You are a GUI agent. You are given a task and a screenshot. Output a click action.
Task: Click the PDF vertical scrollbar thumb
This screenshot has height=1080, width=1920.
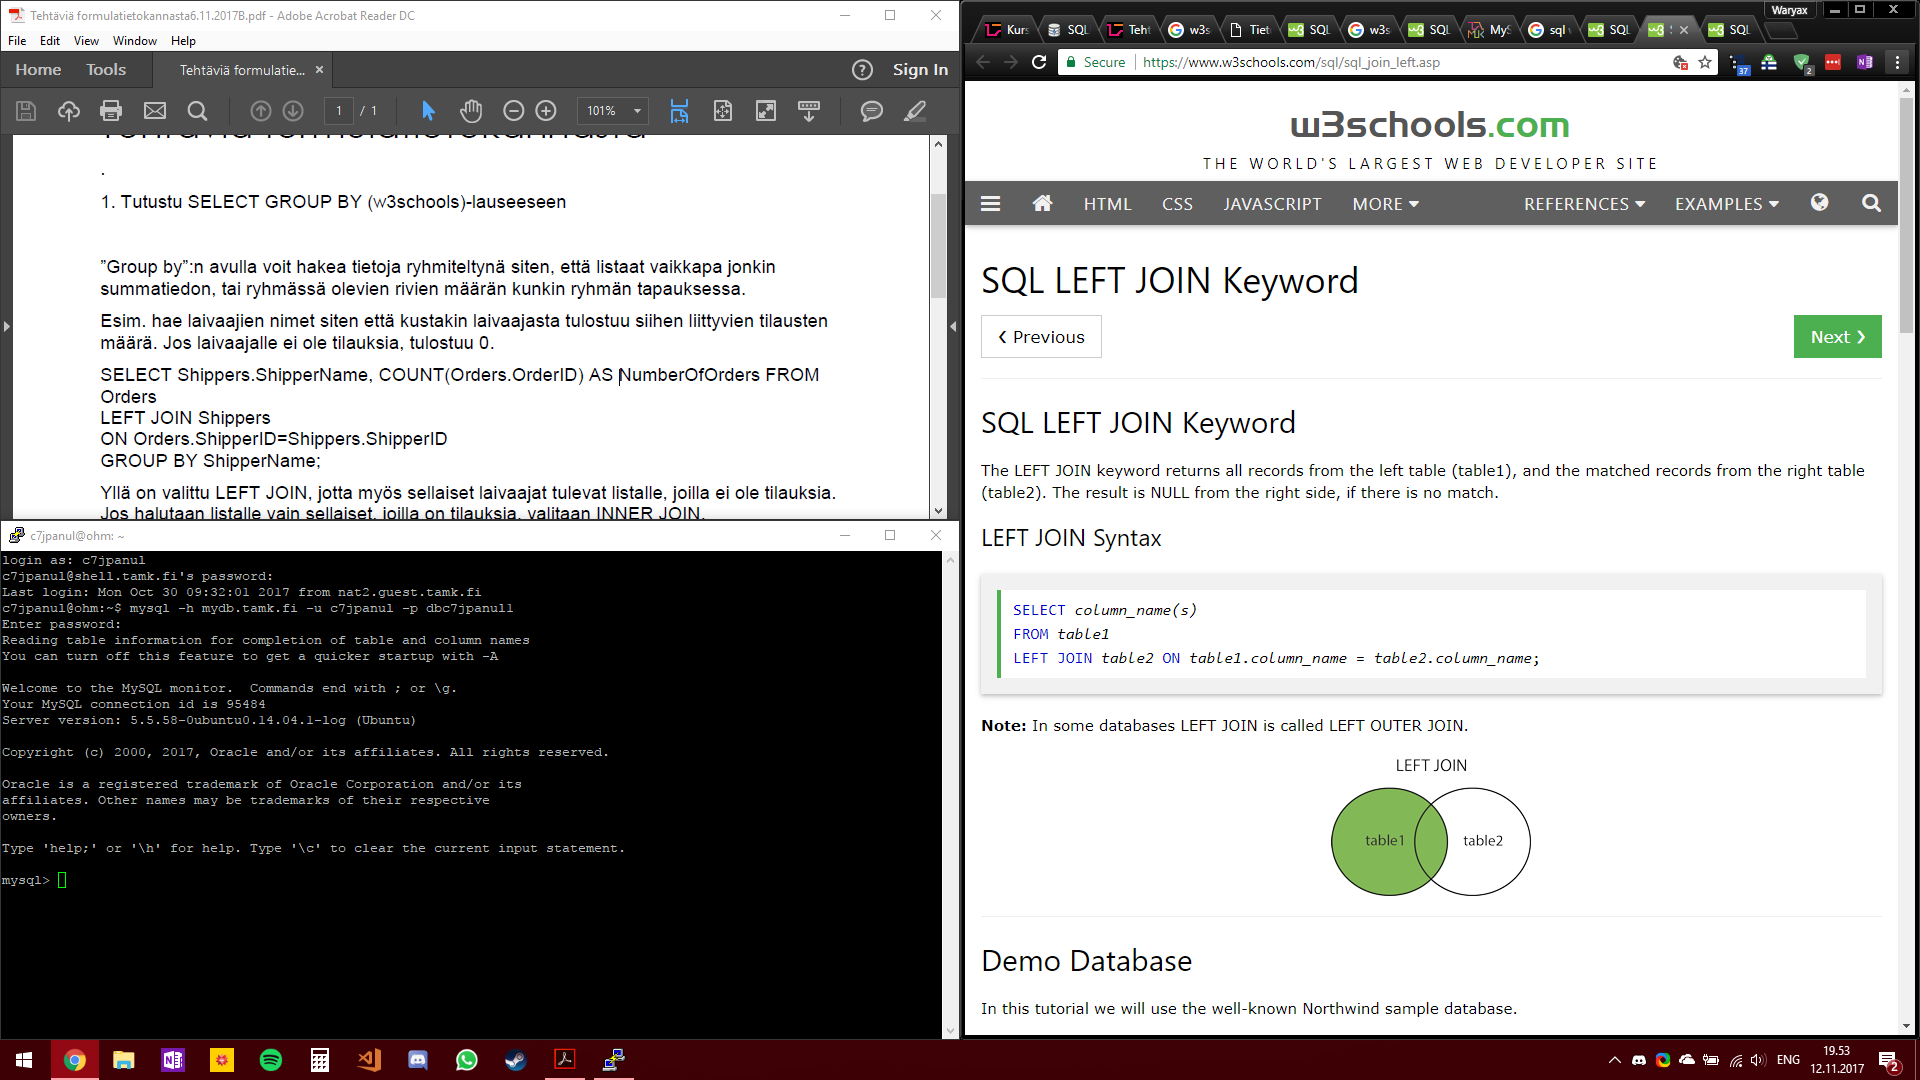click(938, 245)
